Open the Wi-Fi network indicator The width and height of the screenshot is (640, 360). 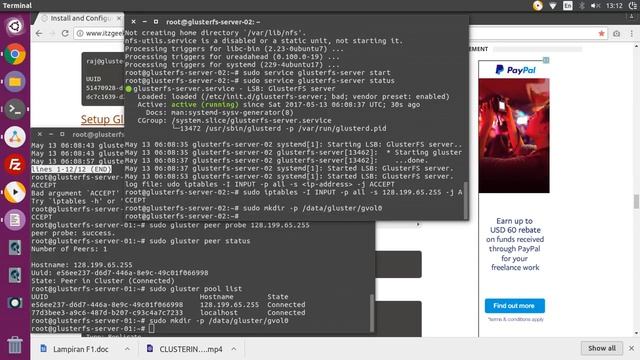(553, 5)
